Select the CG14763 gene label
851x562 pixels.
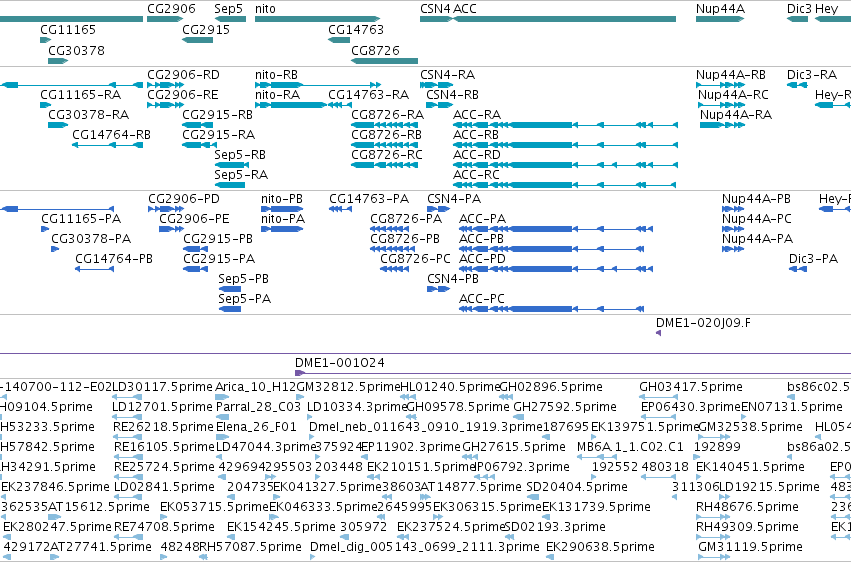point(356,29)
